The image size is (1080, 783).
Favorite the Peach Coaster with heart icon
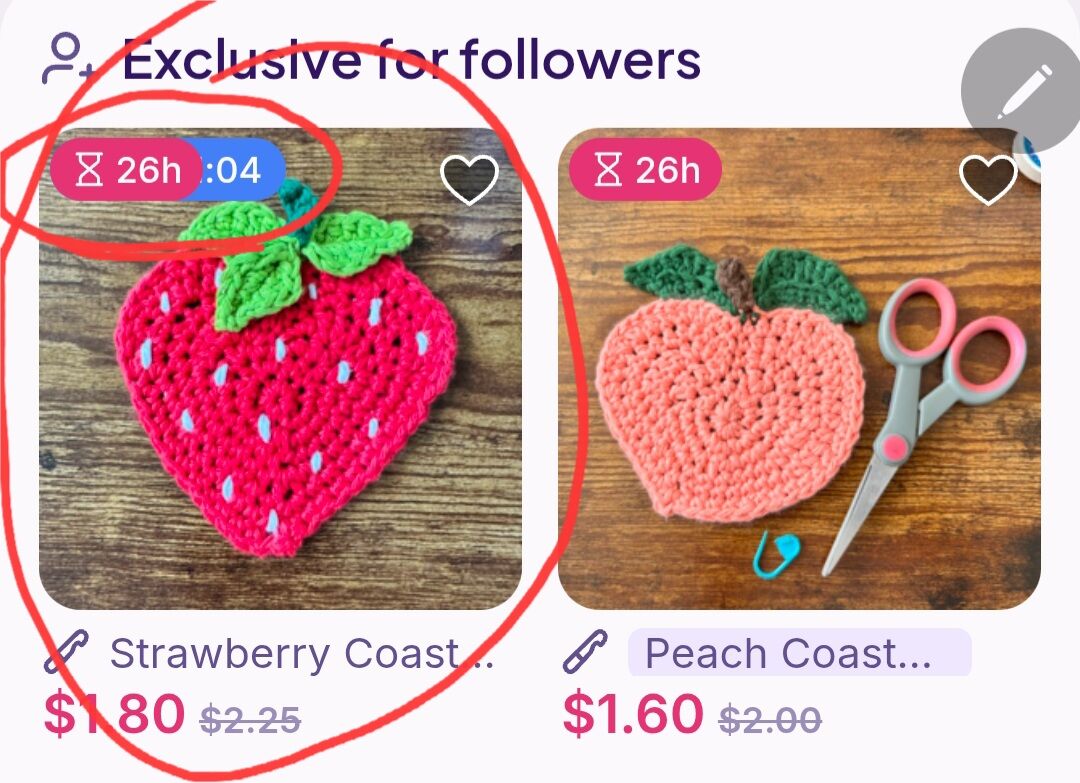tap(988, 180)
